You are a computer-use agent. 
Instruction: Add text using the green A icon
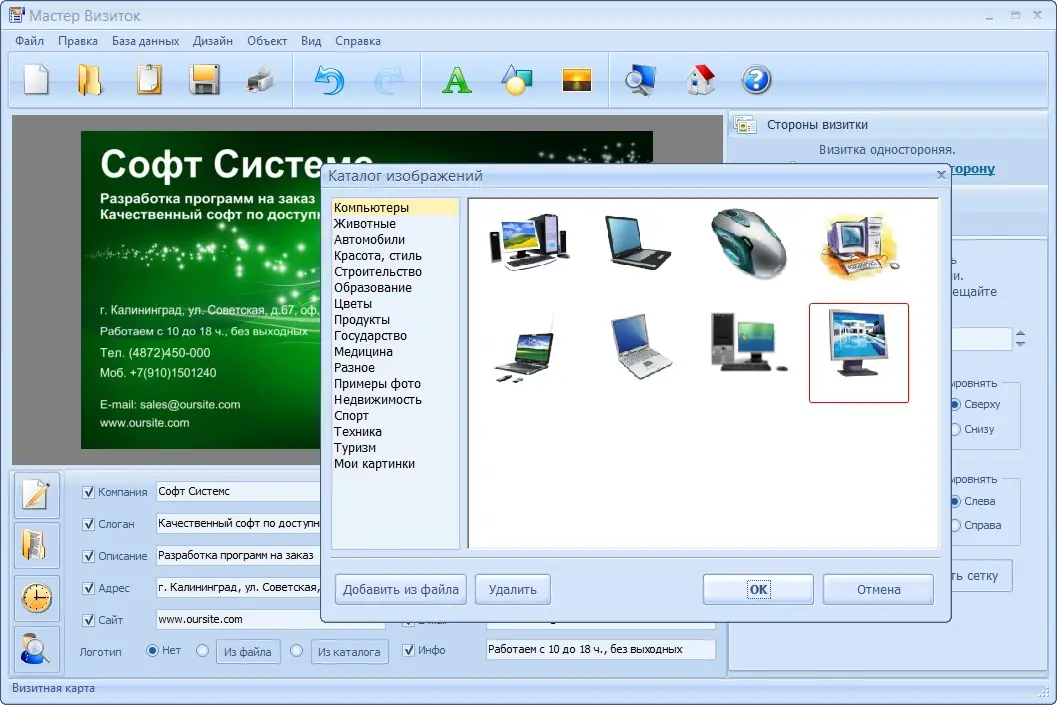[456, 80]
